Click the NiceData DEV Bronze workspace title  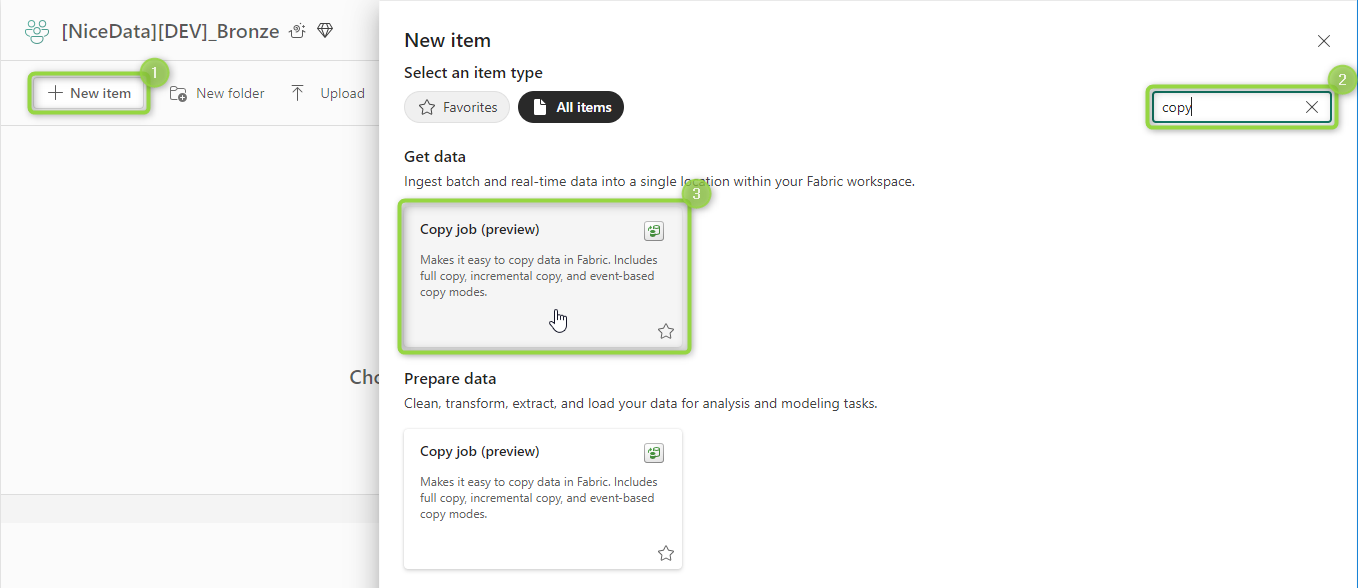(170, 31)
